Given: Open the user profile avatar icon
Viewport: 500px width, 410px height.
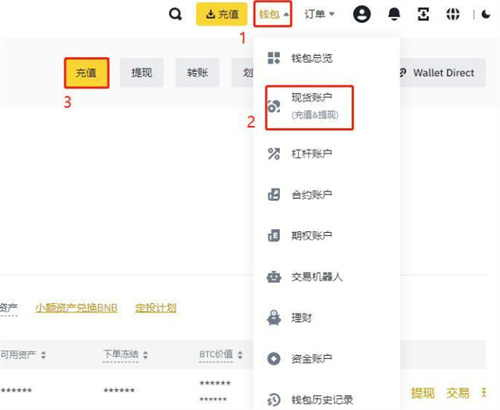Looking at the screenshot, I should tap(362, 14).
